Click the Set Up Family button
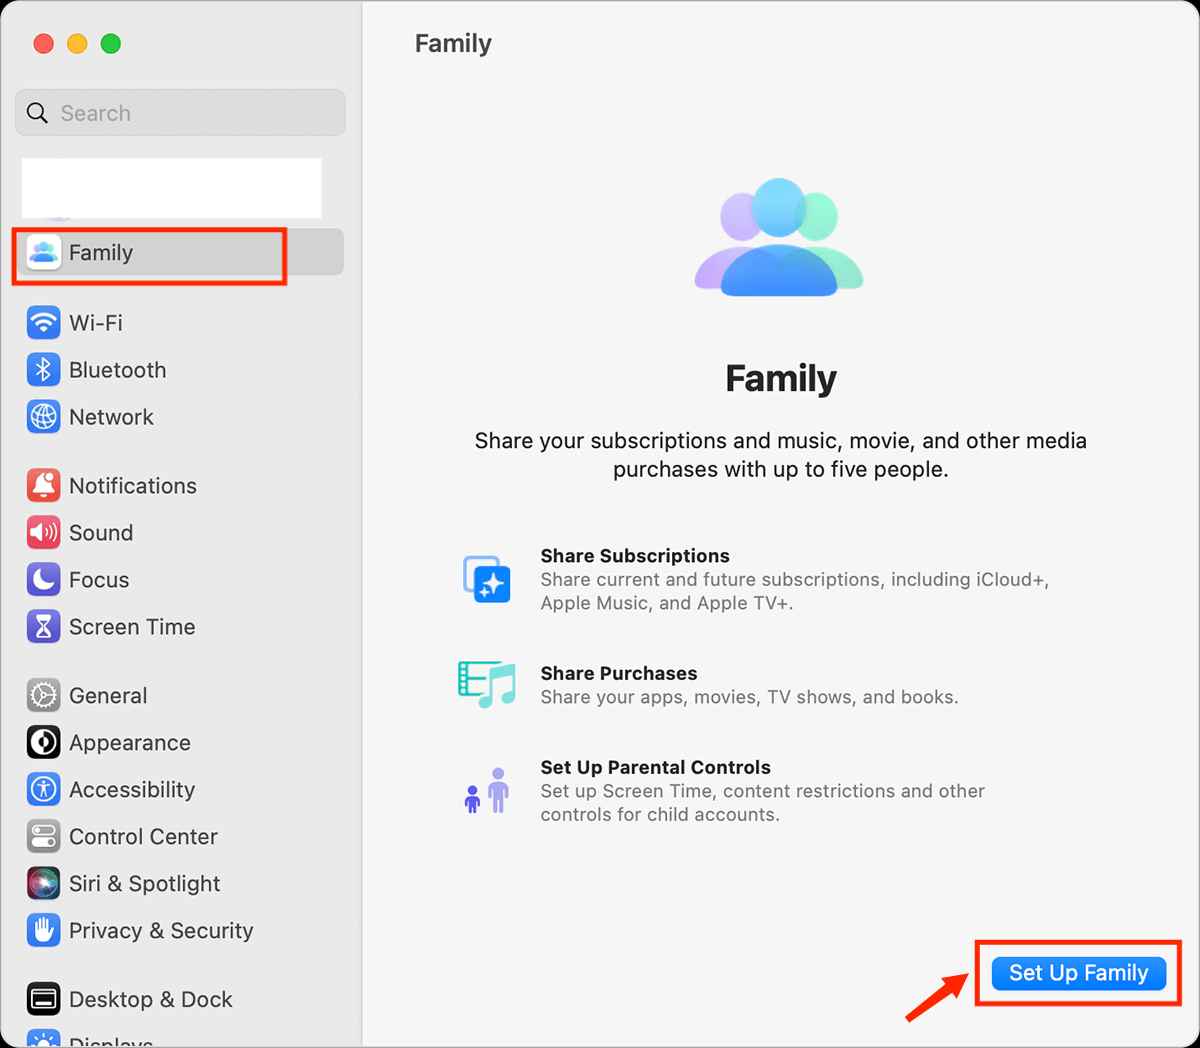1200x1048 pixels. point(1079,973)
